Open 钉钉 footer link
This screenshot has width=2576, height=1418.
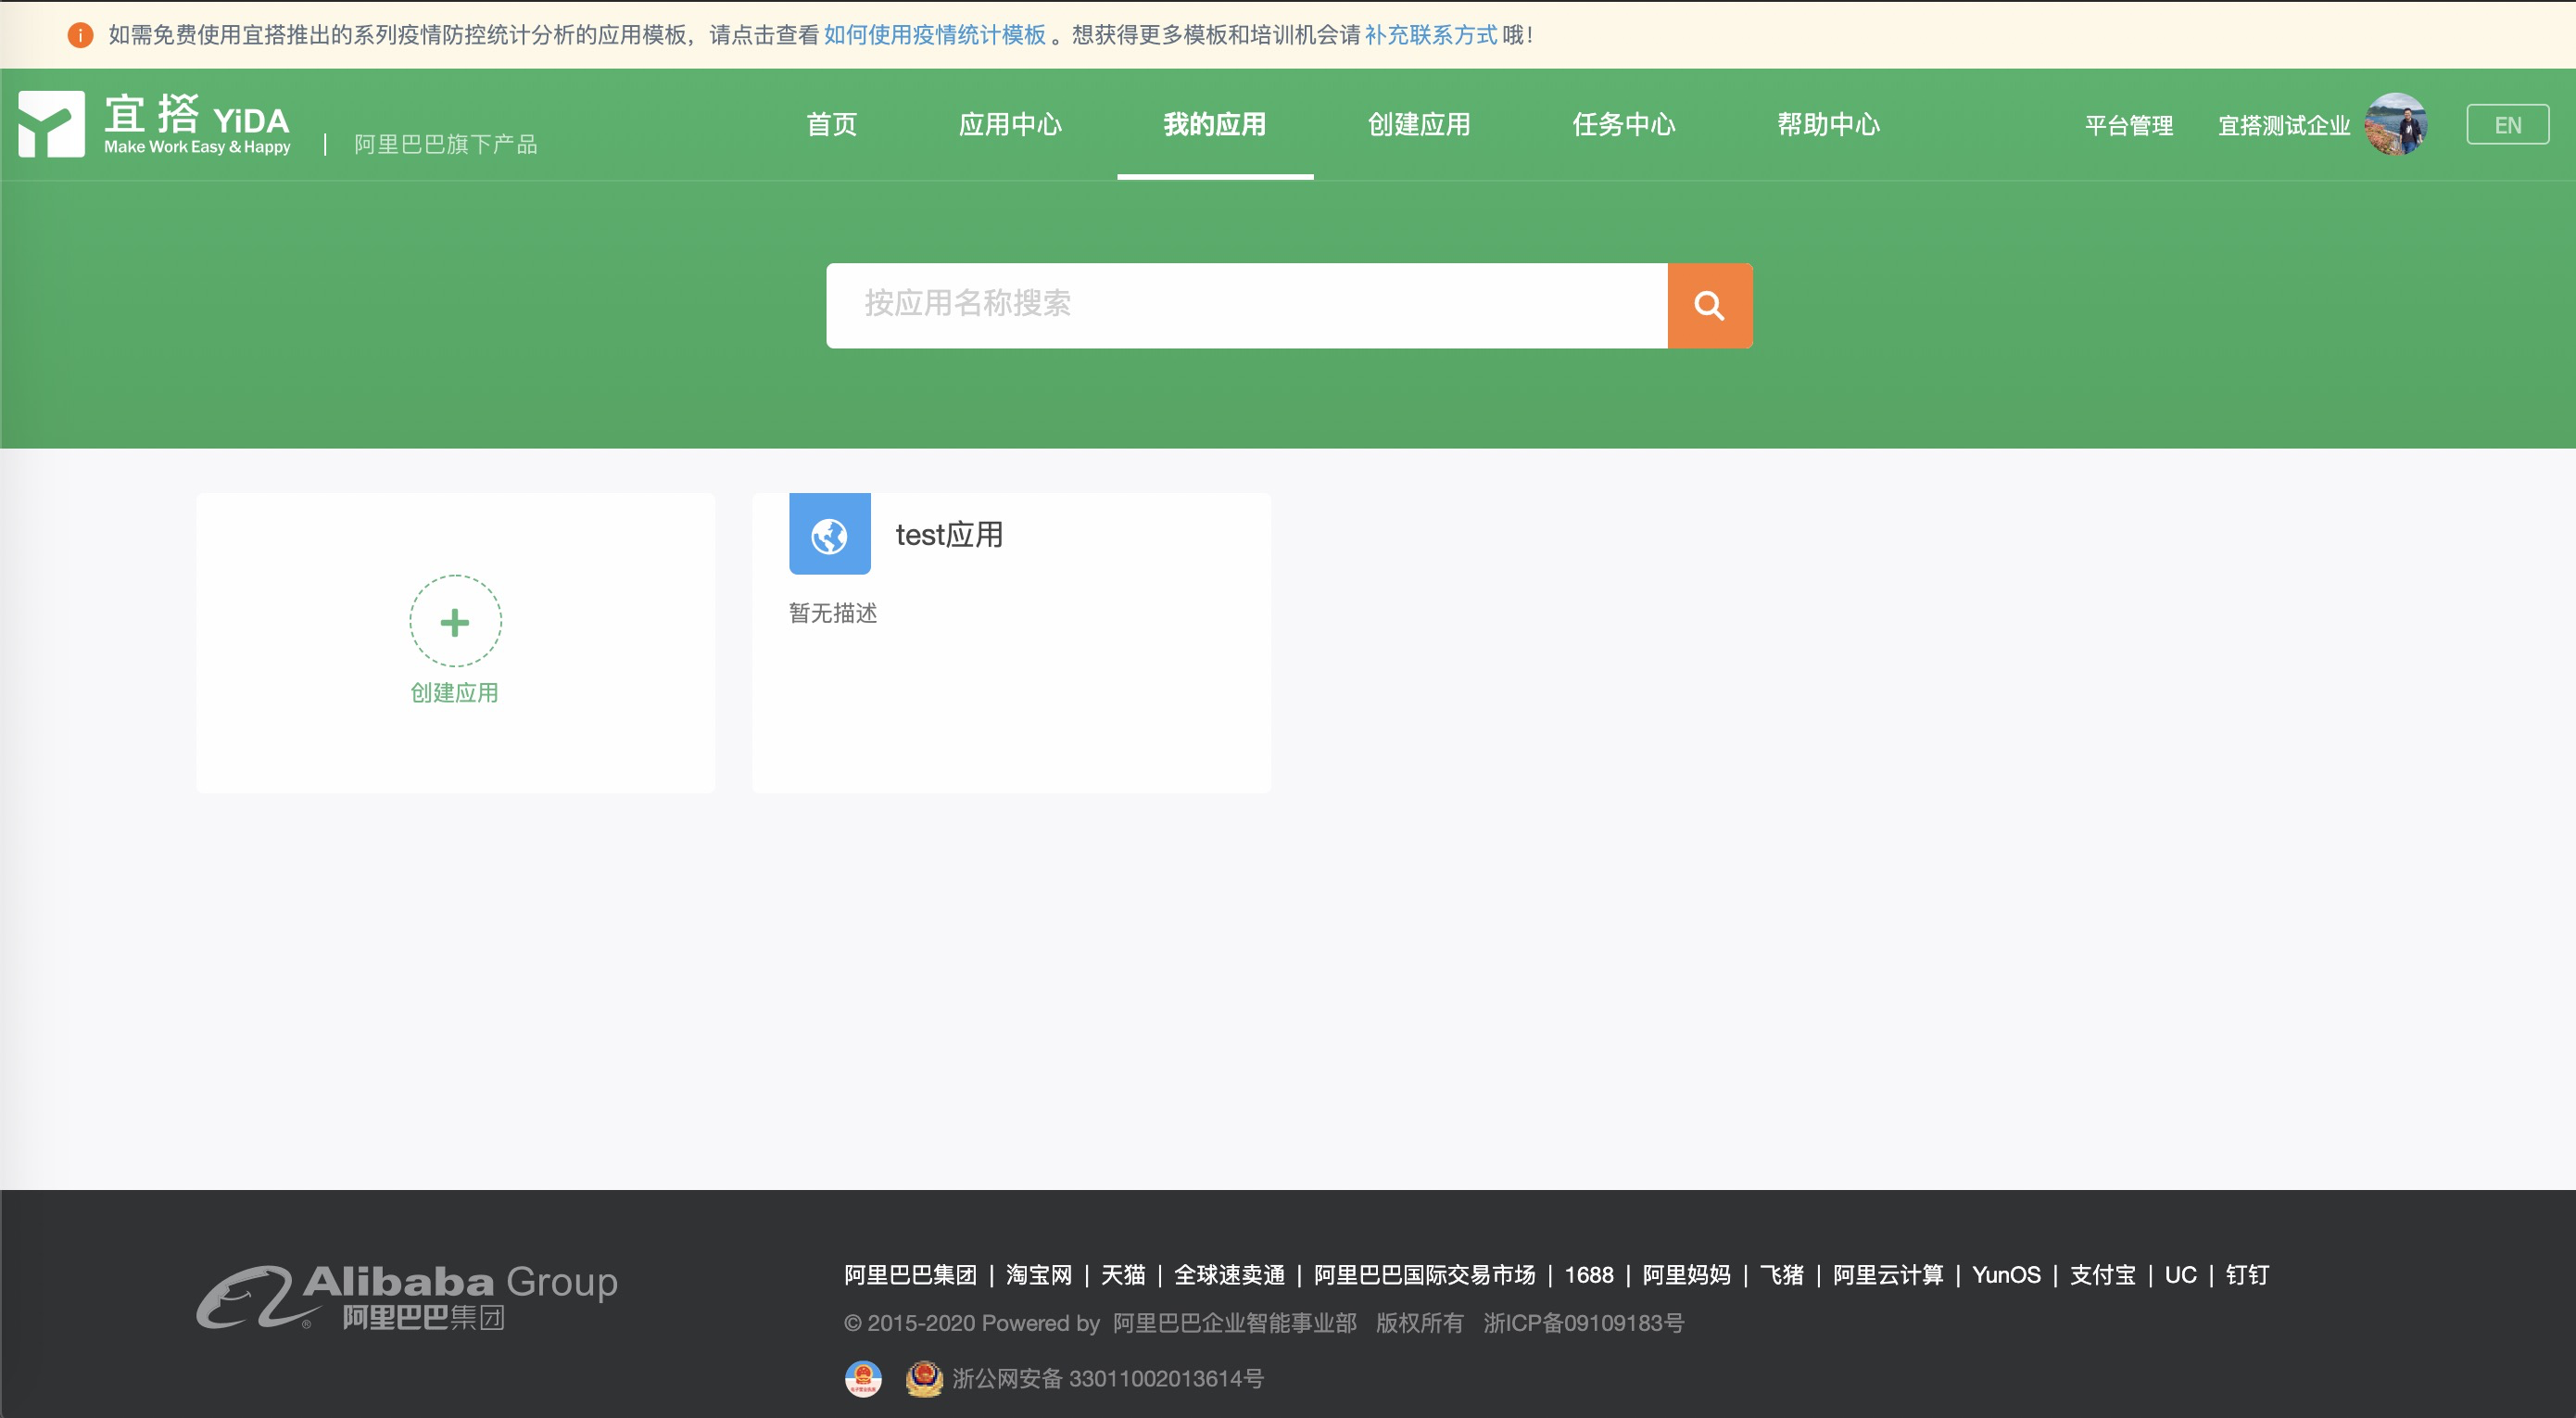click(2246, 1275)
